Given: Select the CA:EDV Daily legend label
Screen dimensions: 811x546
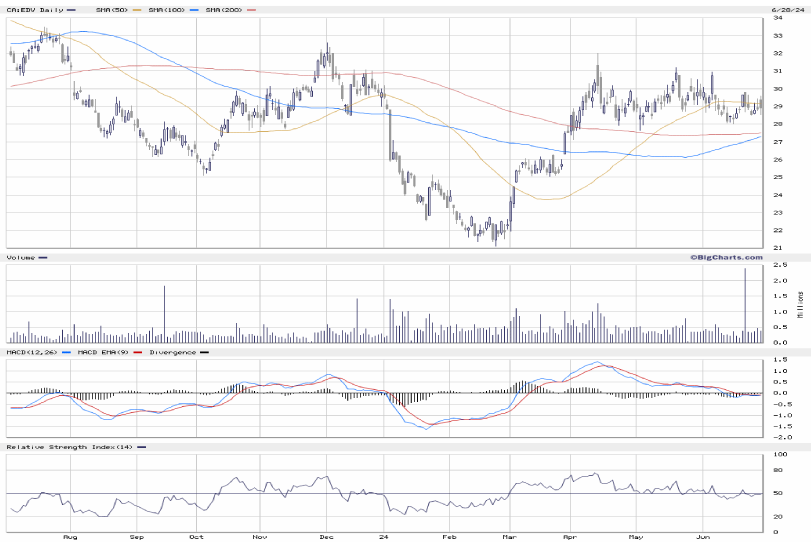Looking at the screenshot, I should (34, 9).
